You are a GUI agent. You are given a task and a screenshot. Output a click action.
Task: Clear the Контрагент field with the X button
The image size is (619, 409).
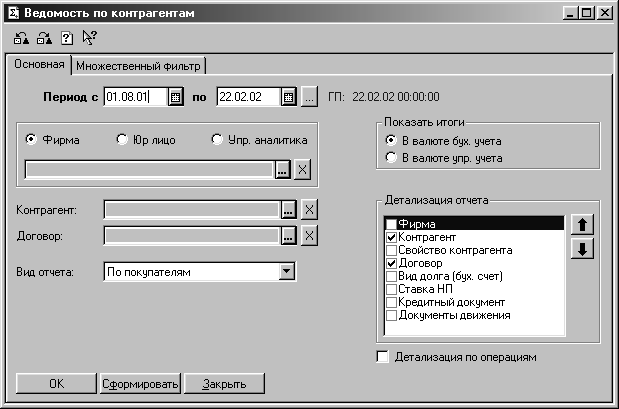(309, 209)
